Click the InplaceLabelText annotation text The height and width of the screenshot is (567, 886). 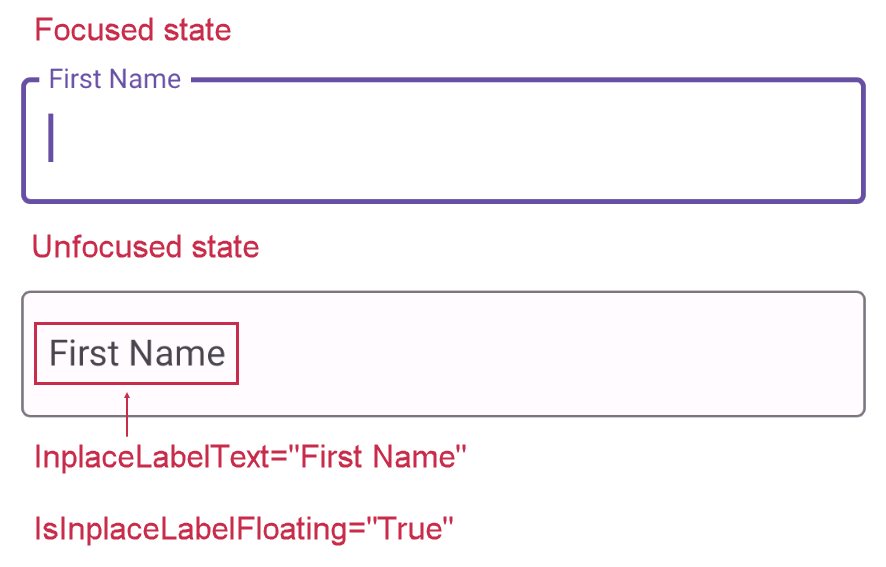tap(251, 458)
